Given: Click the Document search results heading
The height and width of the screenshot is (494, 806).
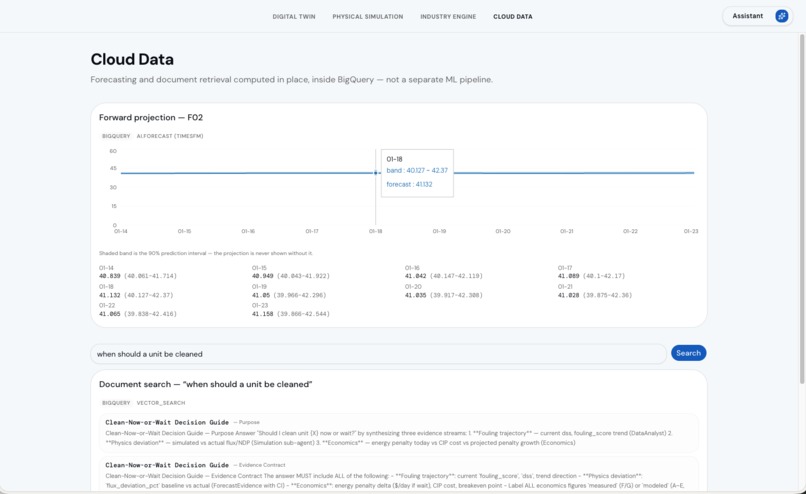Looking at the screenshot, I should pos(205,385).
